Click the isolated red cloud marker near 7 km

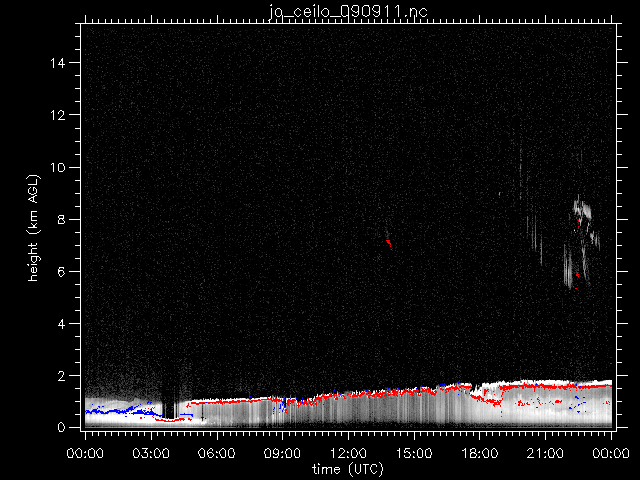point(388,243)
